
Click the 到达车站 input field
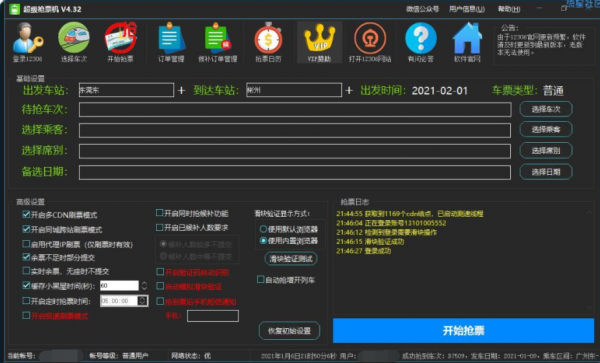(294, 90)
